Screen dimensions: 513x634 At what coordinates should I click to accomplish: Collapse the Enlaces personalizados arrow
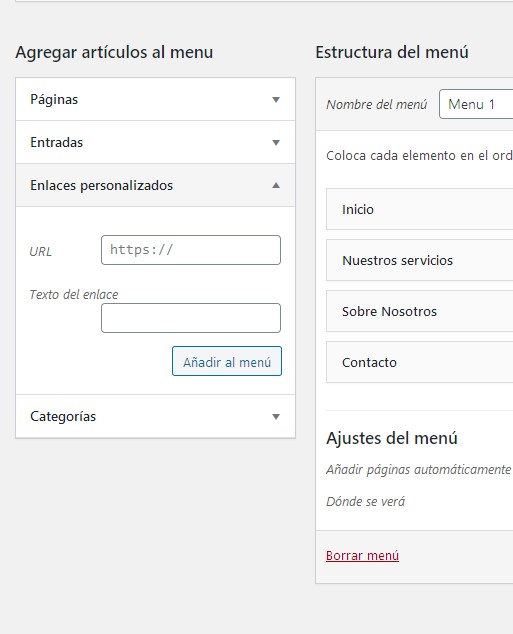276,185
